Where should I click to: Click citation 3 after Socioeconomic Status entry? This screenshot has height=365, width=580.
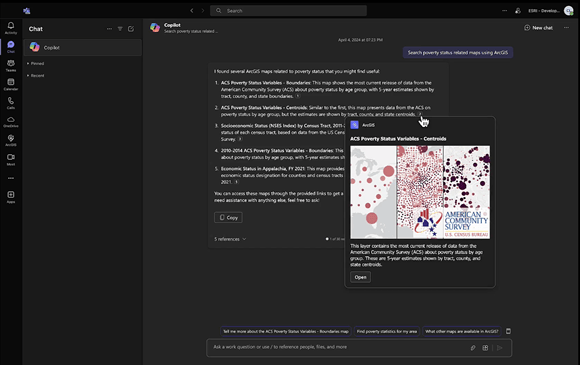[x=240, y=139]
